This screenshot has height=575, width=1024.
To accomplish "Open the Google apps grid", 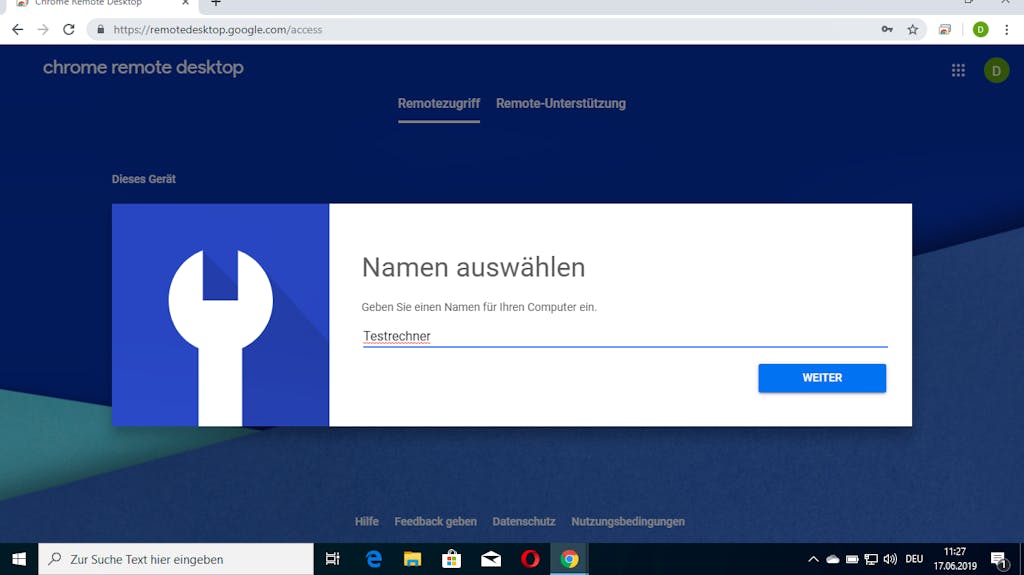I will pos(958,70).
